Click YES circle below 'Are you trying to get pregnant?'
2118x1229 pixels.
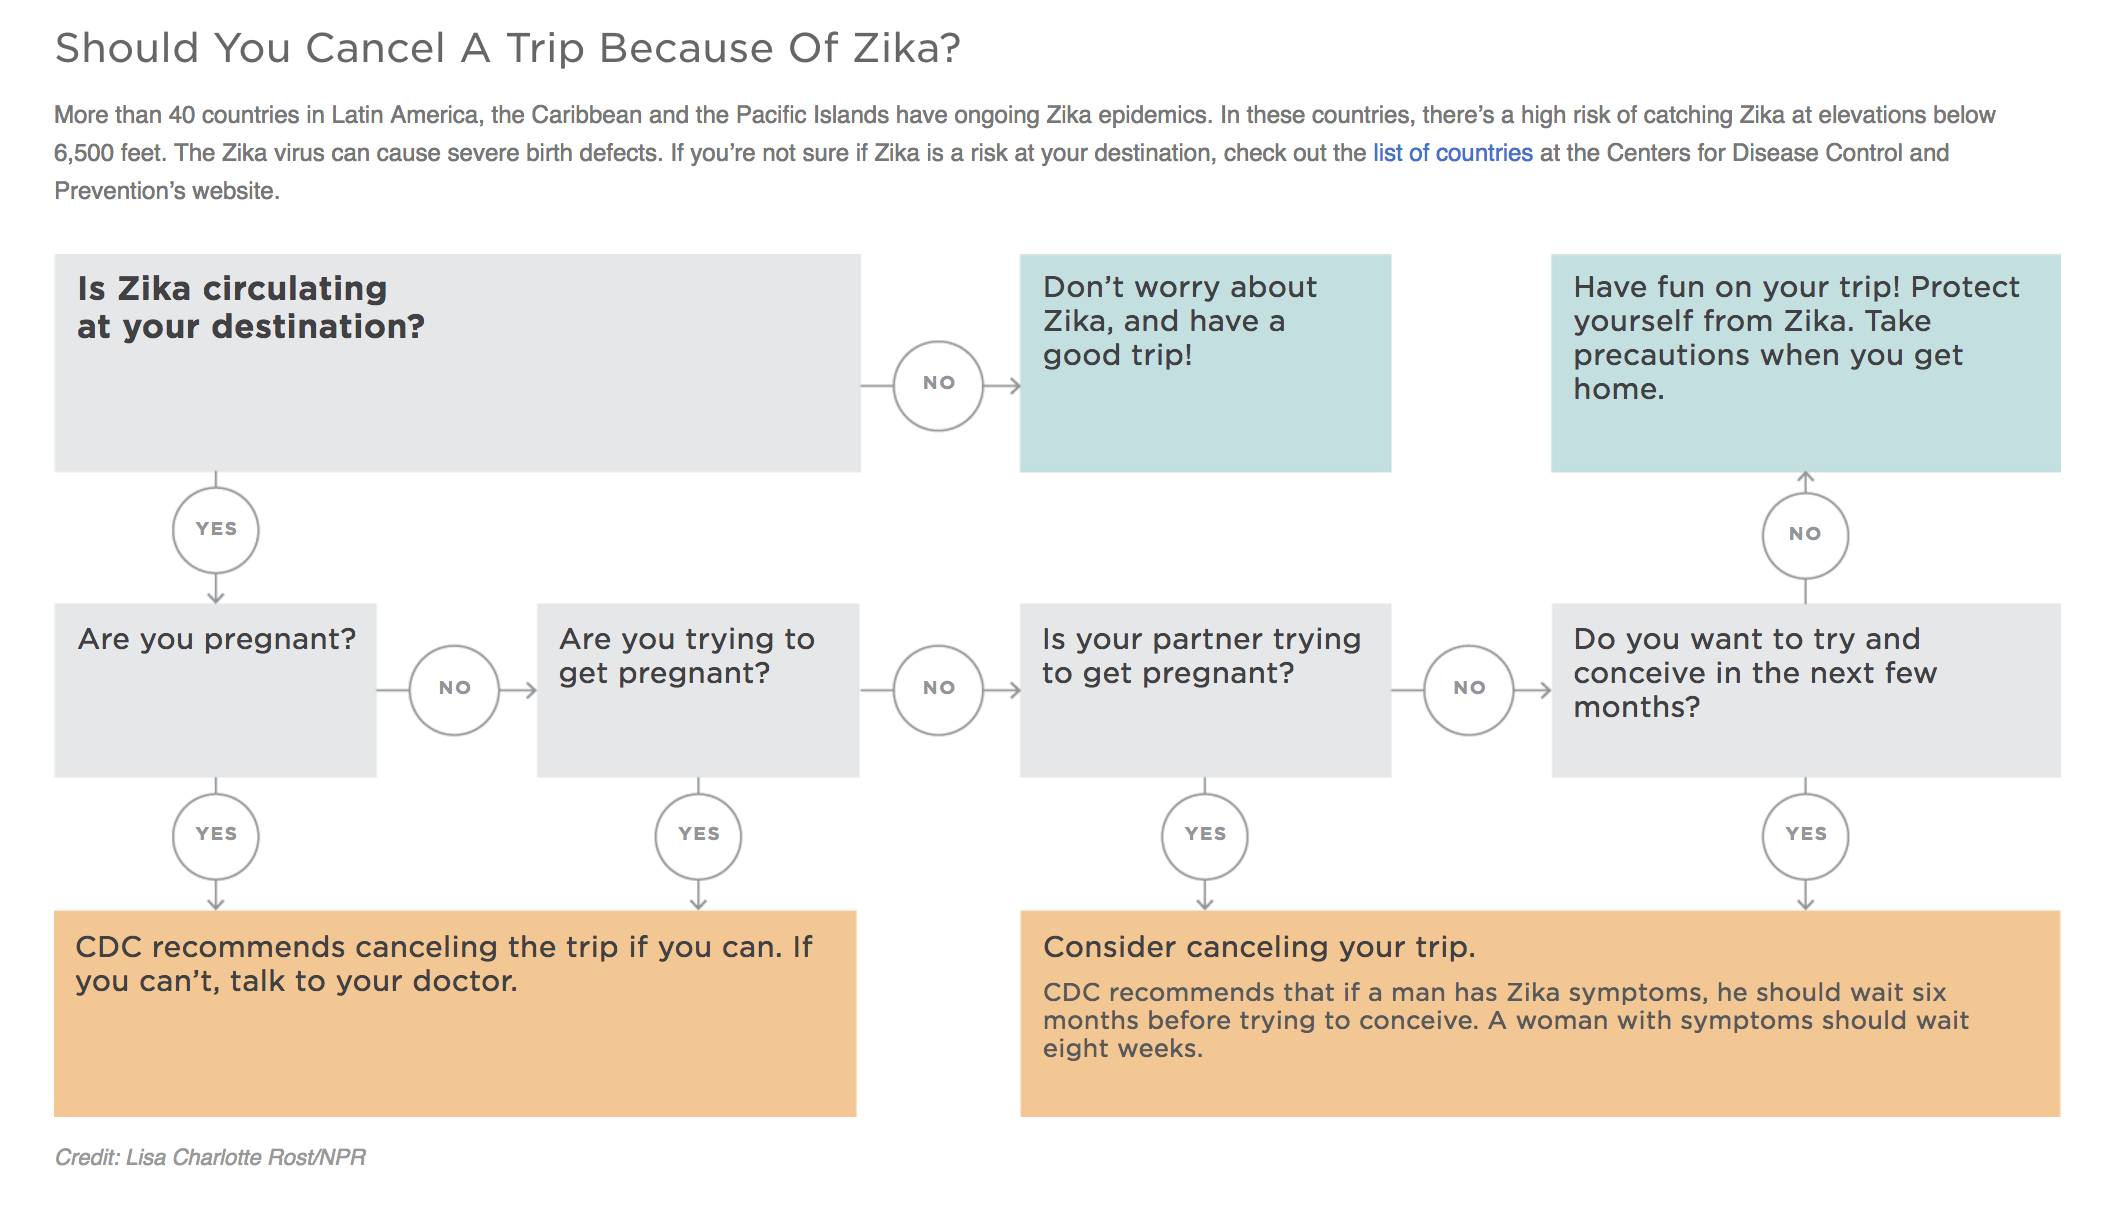[x=698, y=836]
